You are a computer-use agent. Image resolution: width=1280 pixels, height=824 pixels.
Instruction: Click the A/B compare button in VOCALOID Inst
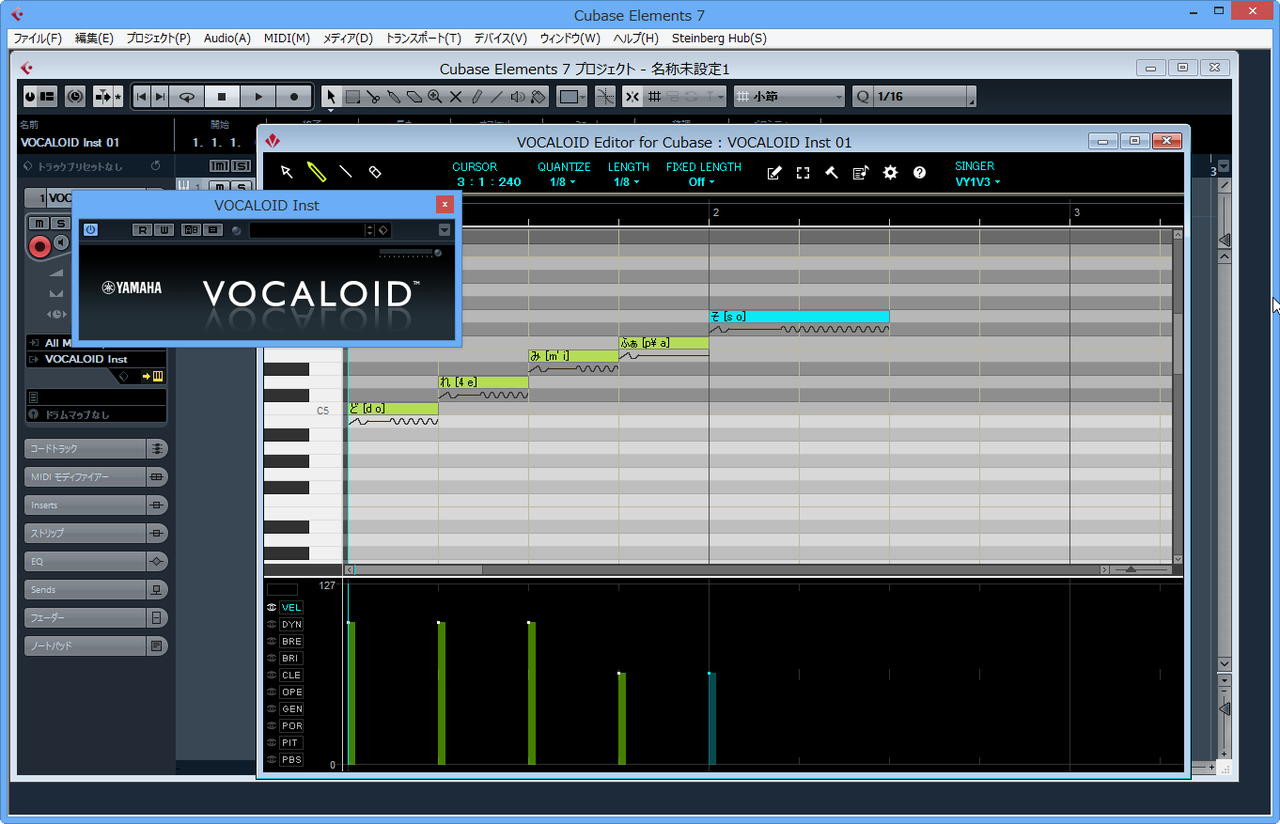pos(191,230)
